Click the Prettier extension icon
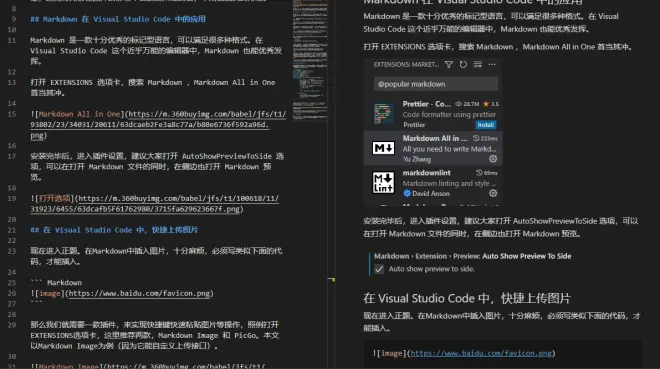660x369 pixels. pos(383,114)
